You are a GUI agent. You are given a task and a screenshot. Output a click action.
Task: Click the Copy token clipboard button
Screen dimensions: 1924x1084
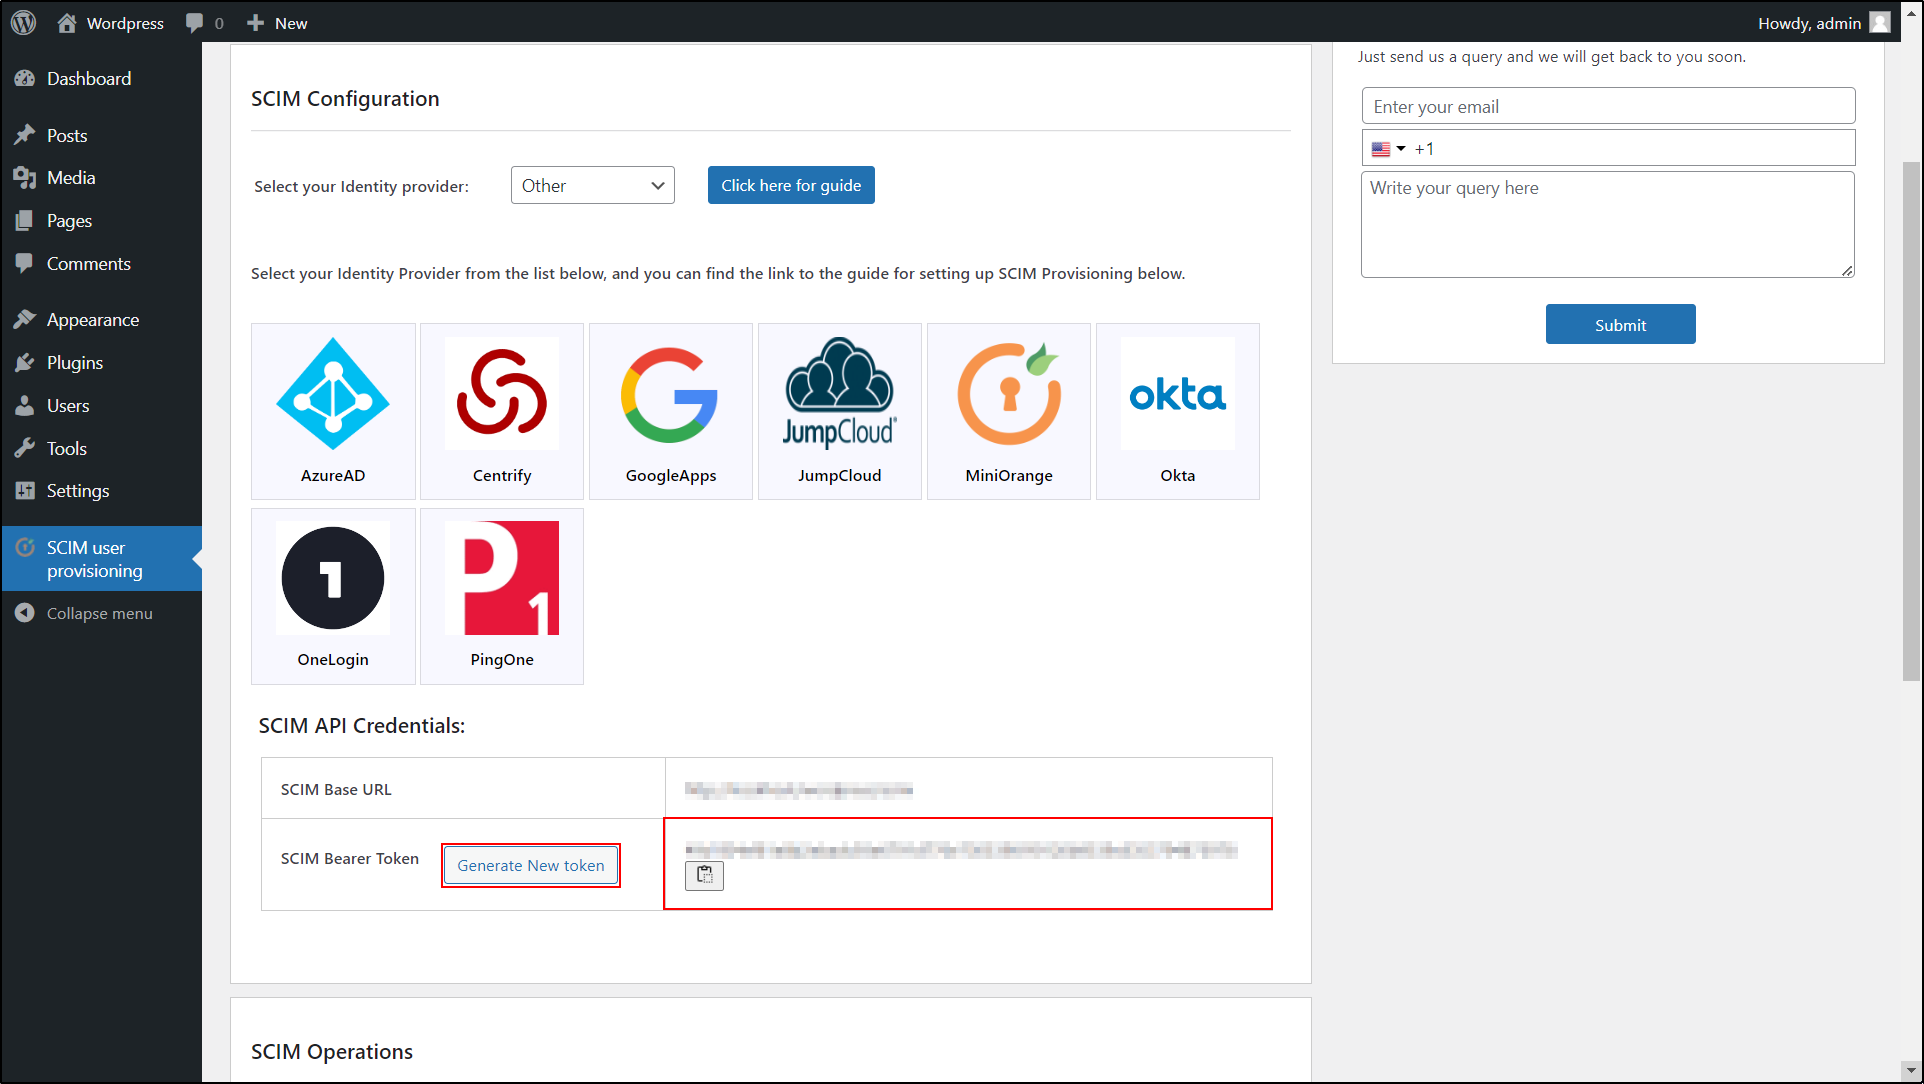tap(703, 874)
